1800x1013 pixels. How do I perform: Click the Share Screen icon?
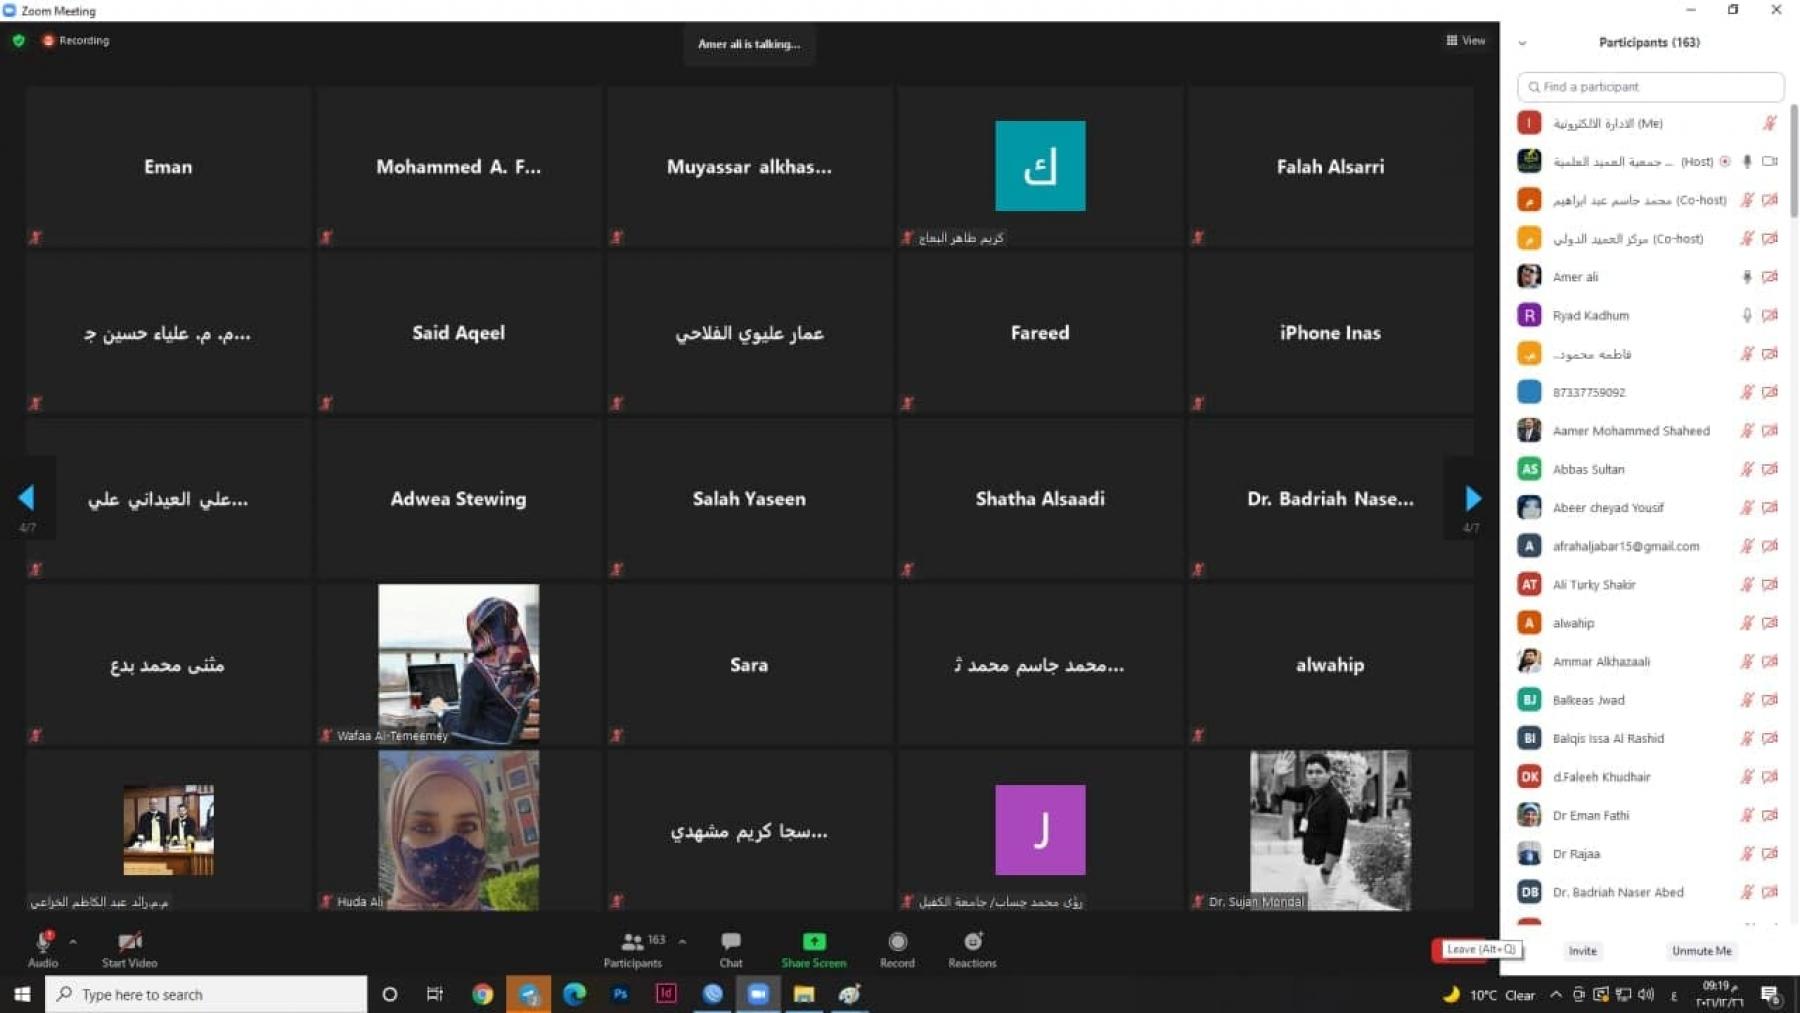pos(813,942)
